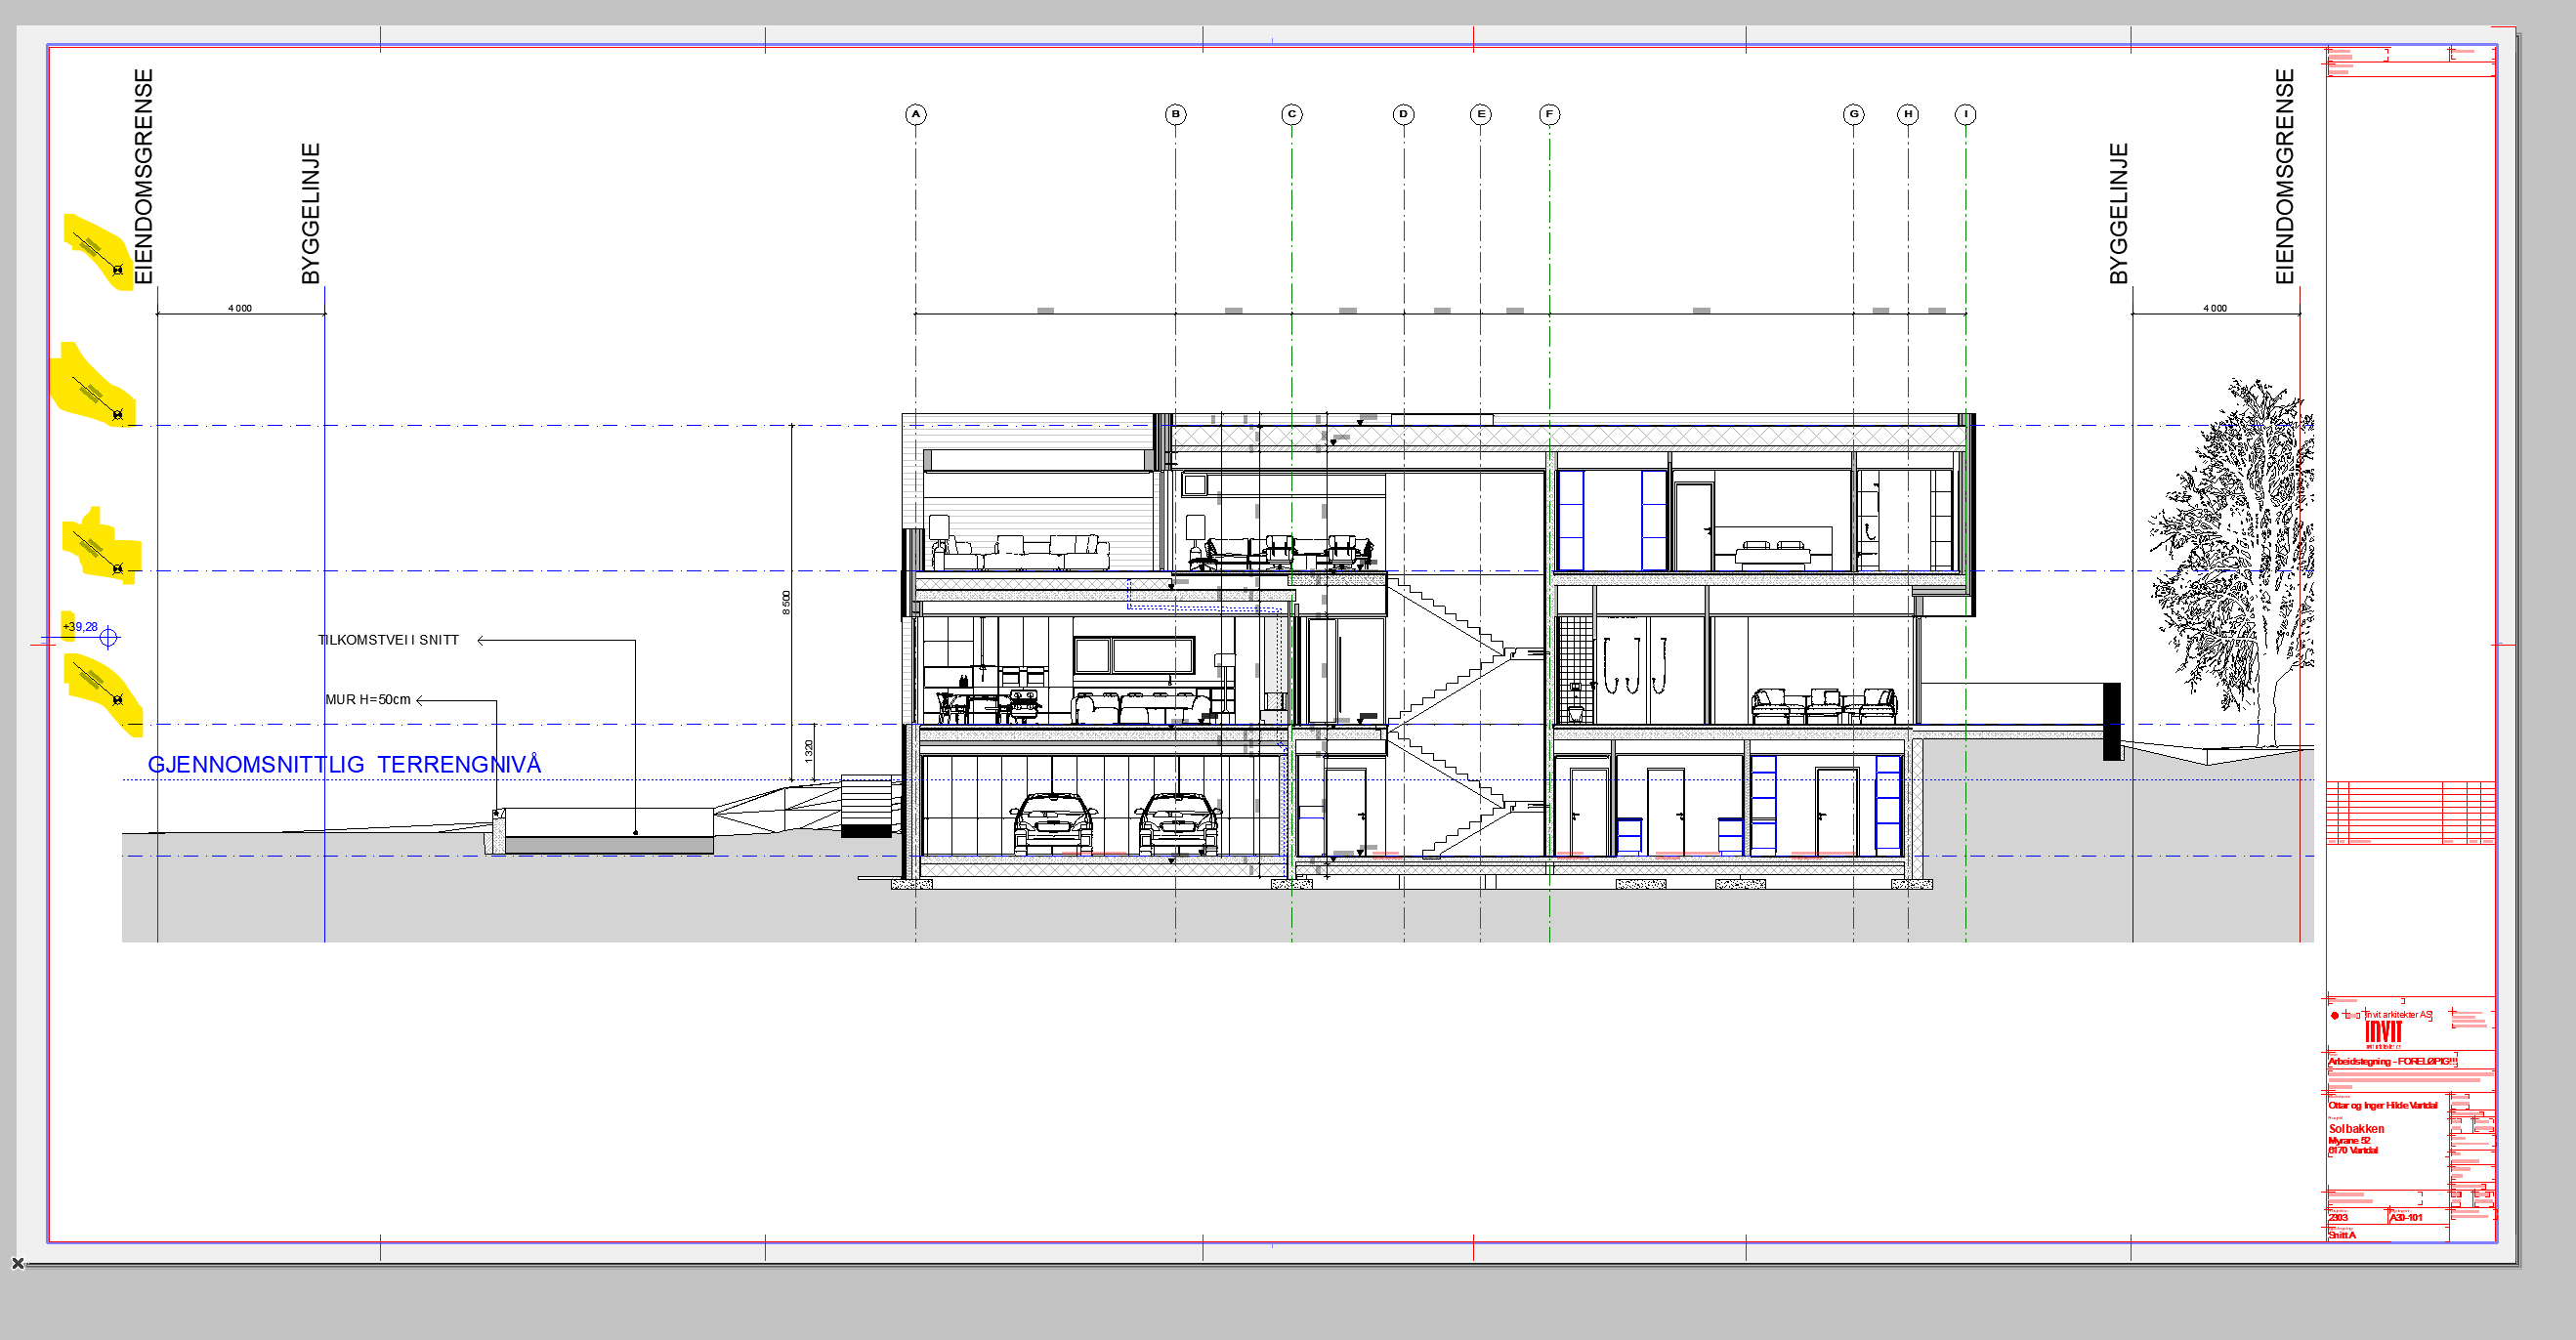This screenshot has height=1340, width=2576.
Task: Click the left EIENDOMSGRENSE vertical text
Action: [144, 176]
